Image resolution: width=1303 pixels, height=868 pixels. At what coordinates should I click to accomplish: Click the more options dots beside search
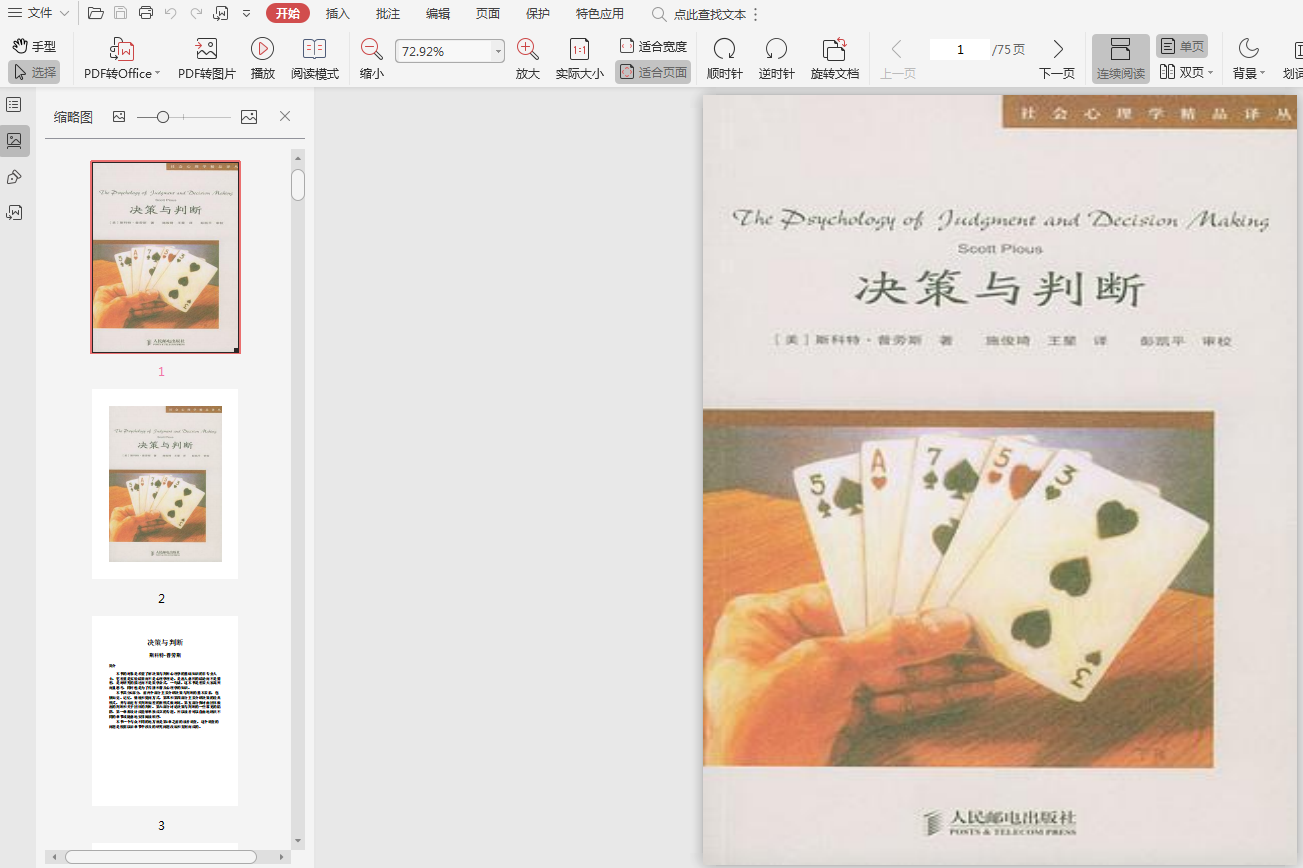coord(755,14)
